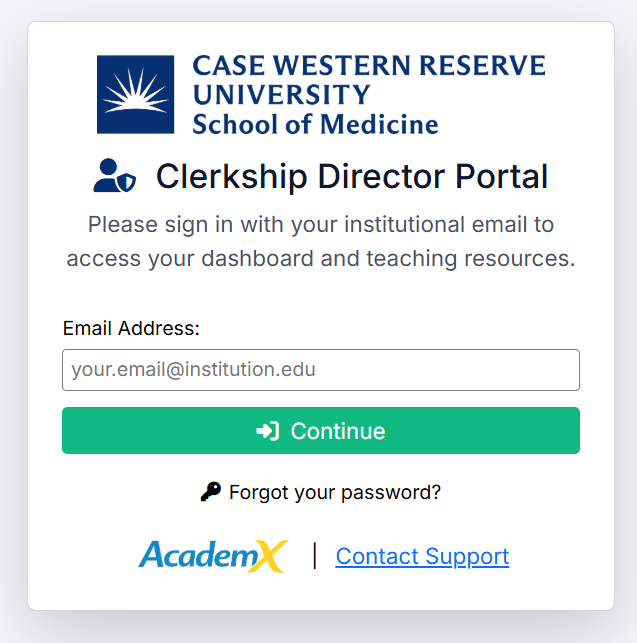Click the green Continue button
This screenshot has height=643, width=637.
321,431
